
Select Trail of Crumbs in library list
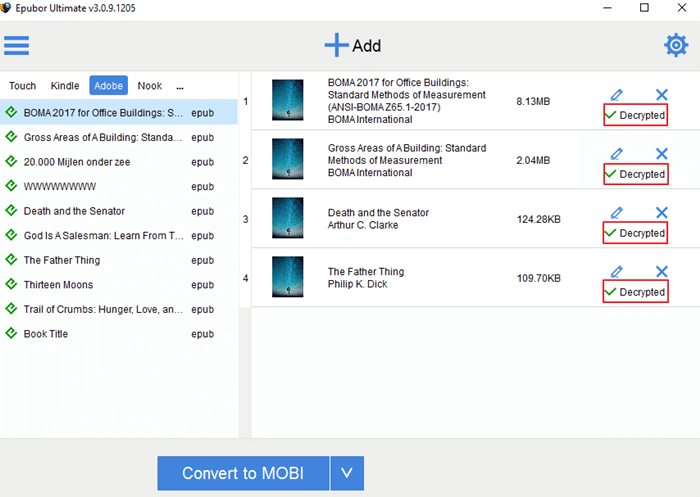coord(100,309)
